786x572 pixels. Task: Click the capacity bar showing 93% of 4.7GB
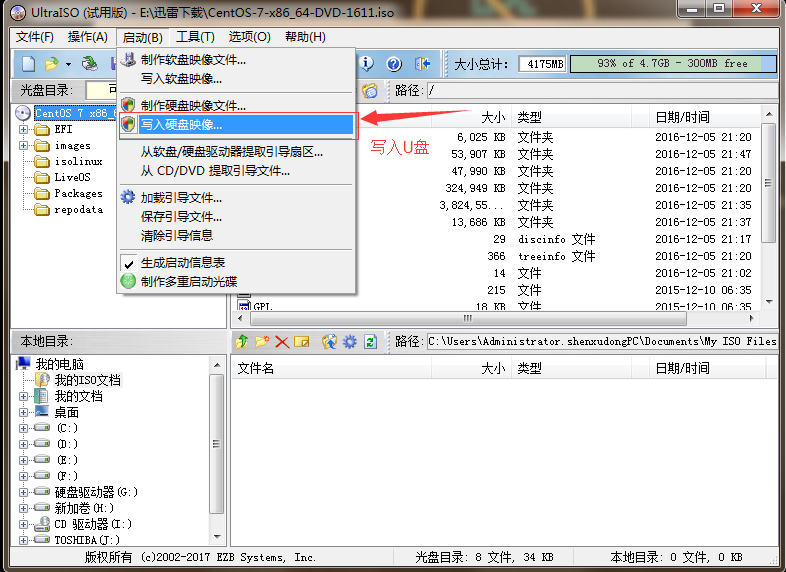coord(673,64)
